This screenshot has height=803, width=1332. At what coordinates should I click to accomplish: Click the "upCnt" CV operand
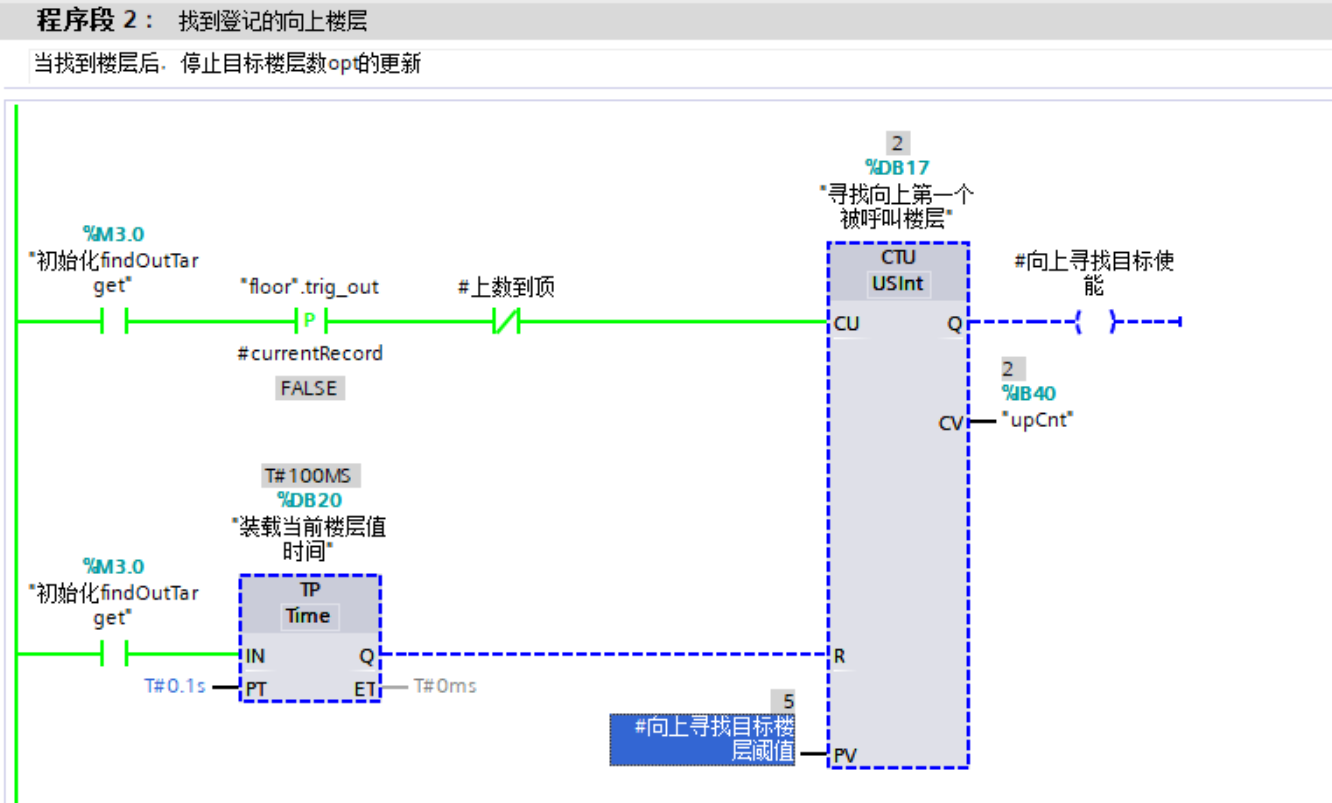[x=1036, y=420]
